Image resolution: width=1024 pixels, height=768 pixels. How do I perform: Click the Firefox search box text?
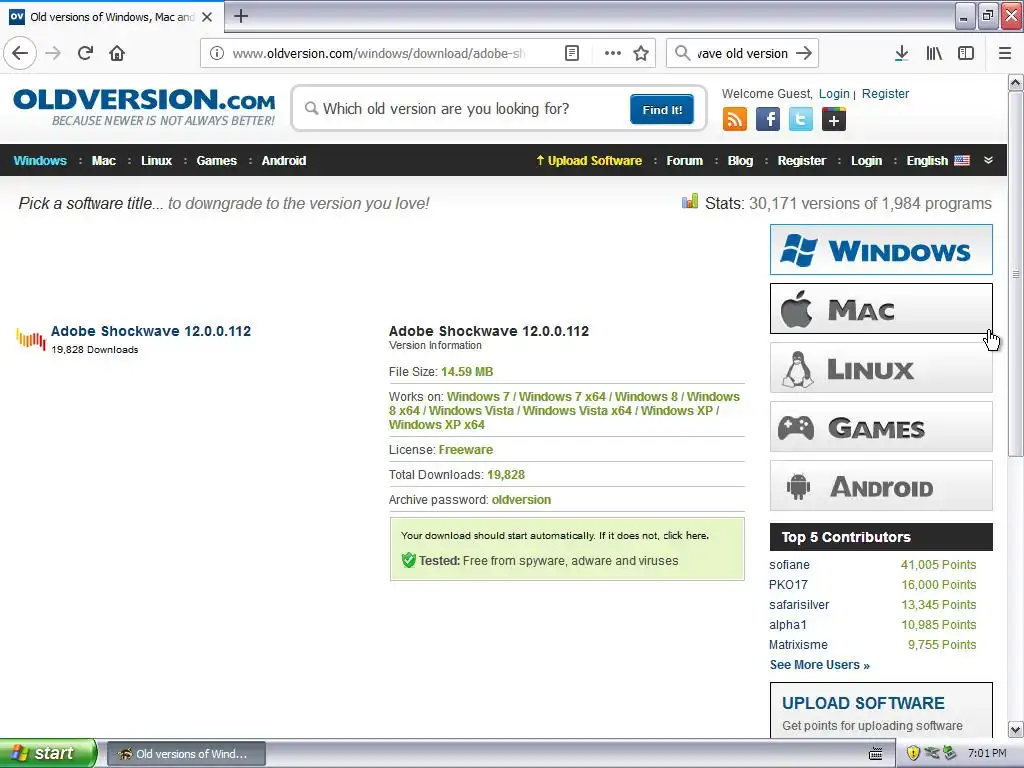(742, 53)
